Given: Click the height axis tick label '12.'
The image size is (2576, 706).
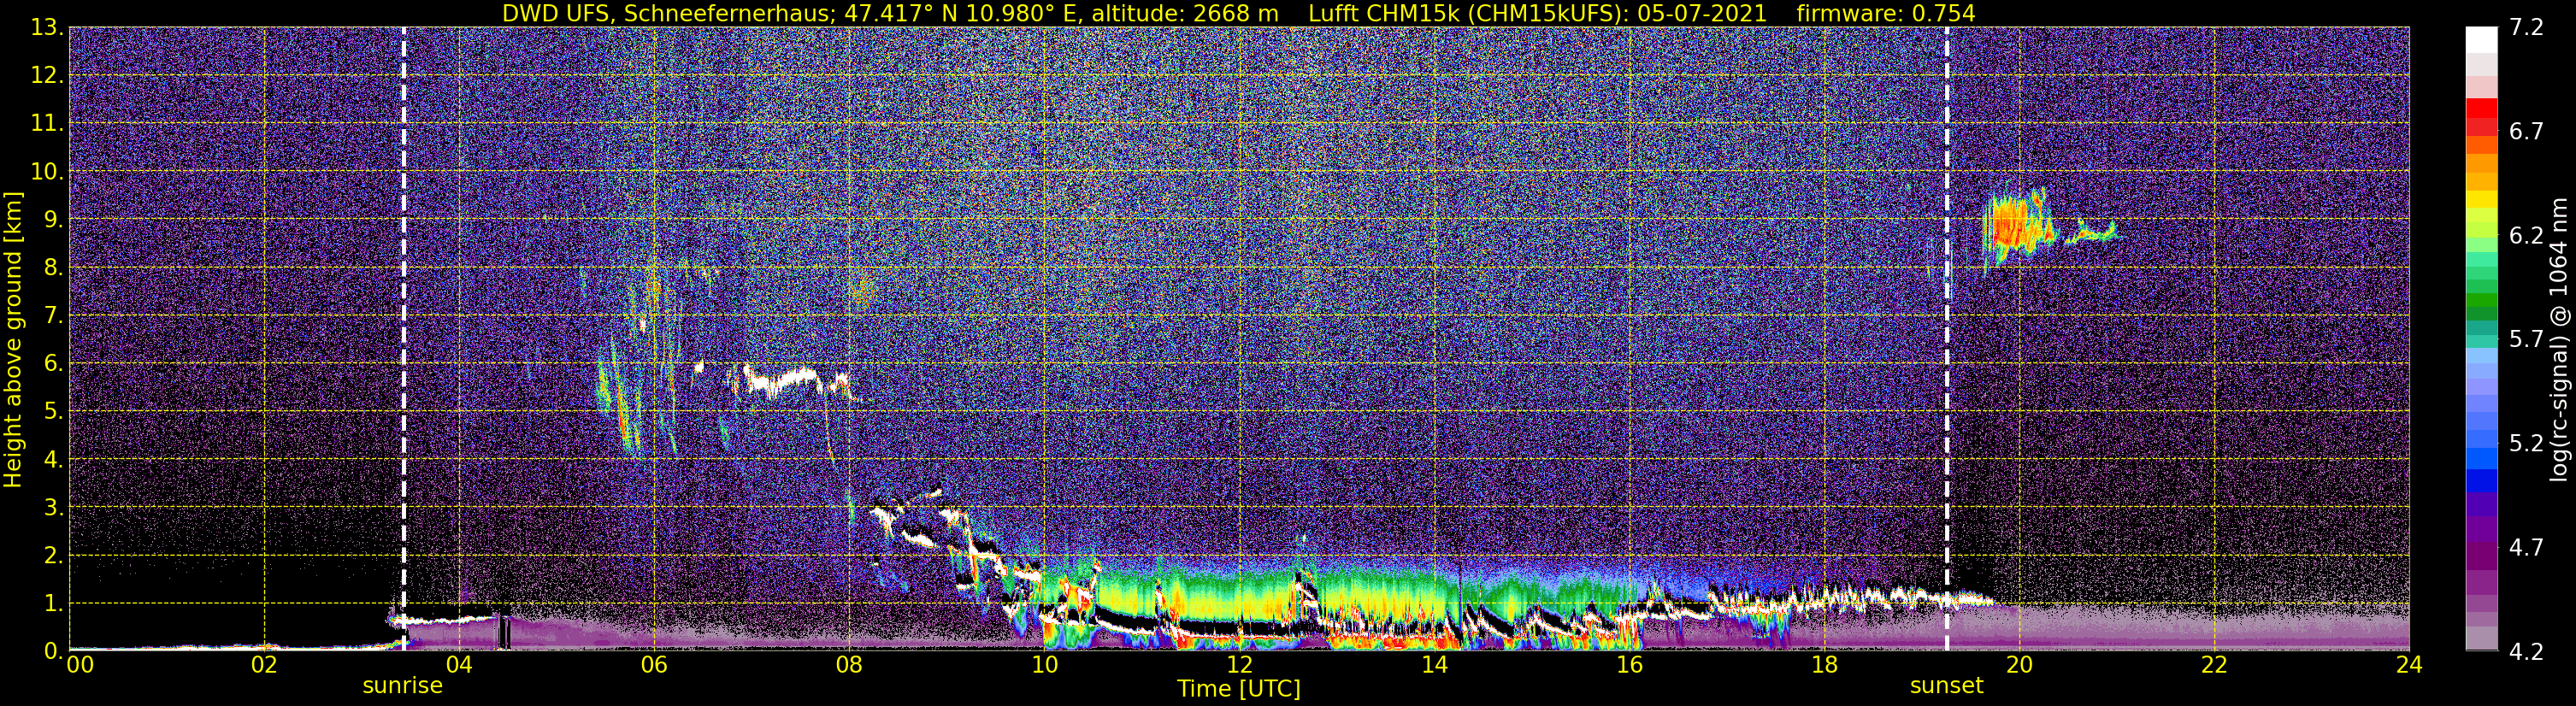Looking at the screenshot, I should [47, 76].
